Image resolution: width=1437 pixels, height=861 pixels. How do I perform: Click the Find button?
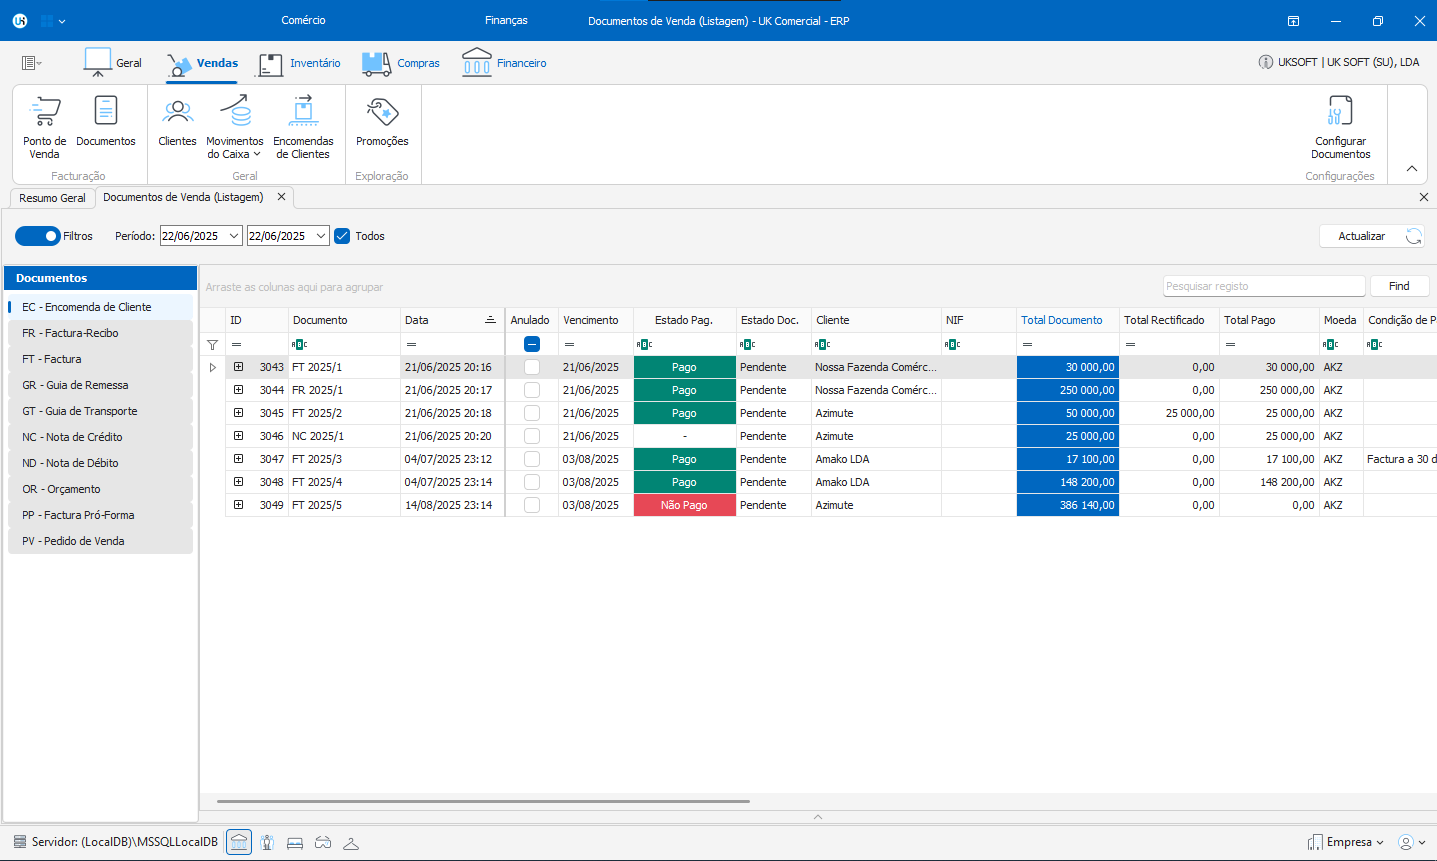(x=1399, y=286)
